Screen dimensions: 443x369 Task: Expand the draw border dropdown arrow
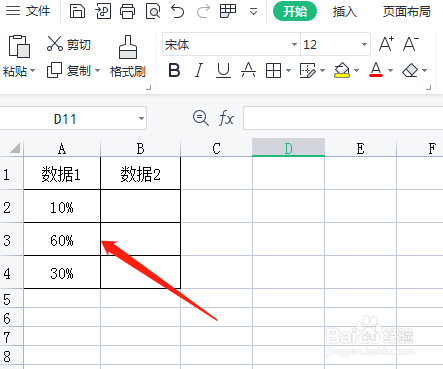[x=322, y=70]
